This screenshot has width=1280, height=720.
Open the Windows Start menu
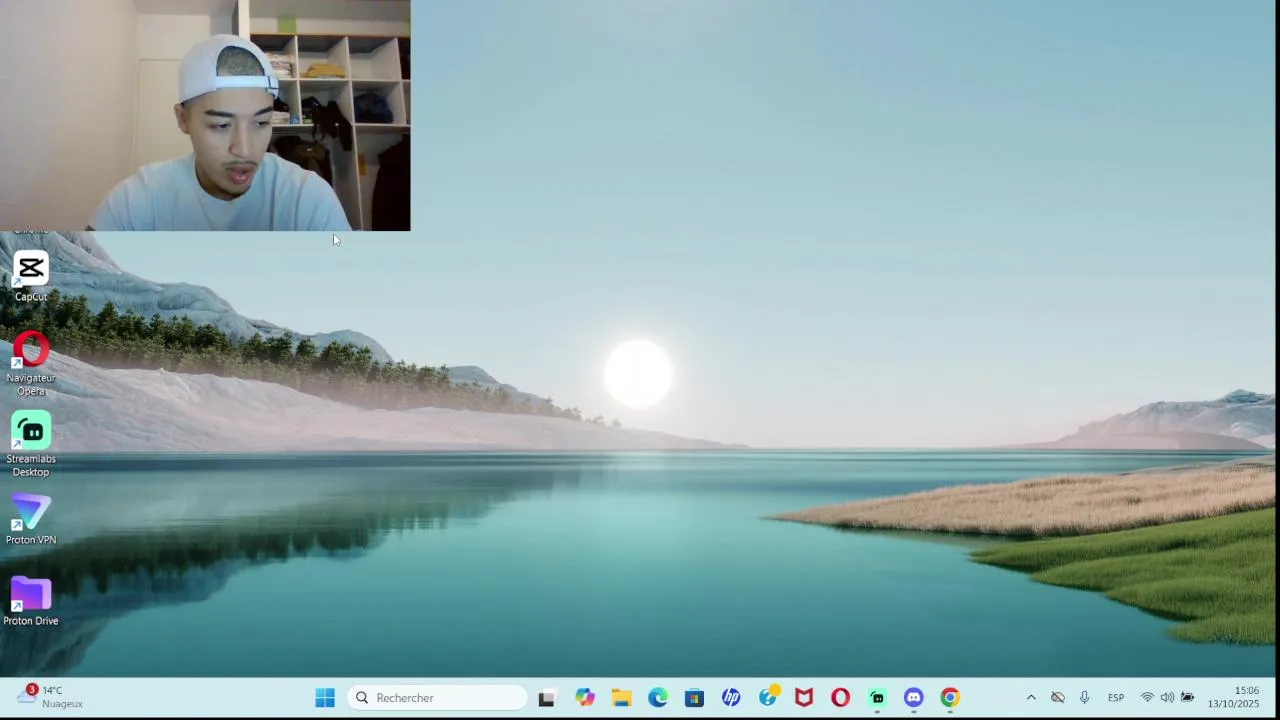click(x=325, y=698)
